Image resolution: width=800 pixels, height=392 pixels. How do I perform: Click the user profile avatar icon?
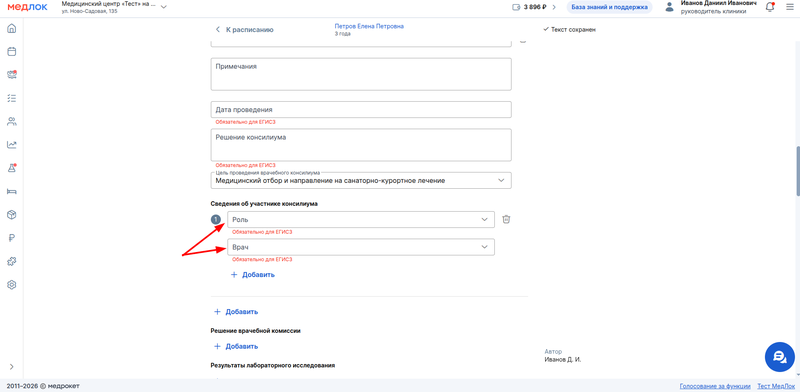tap(669, 7)
